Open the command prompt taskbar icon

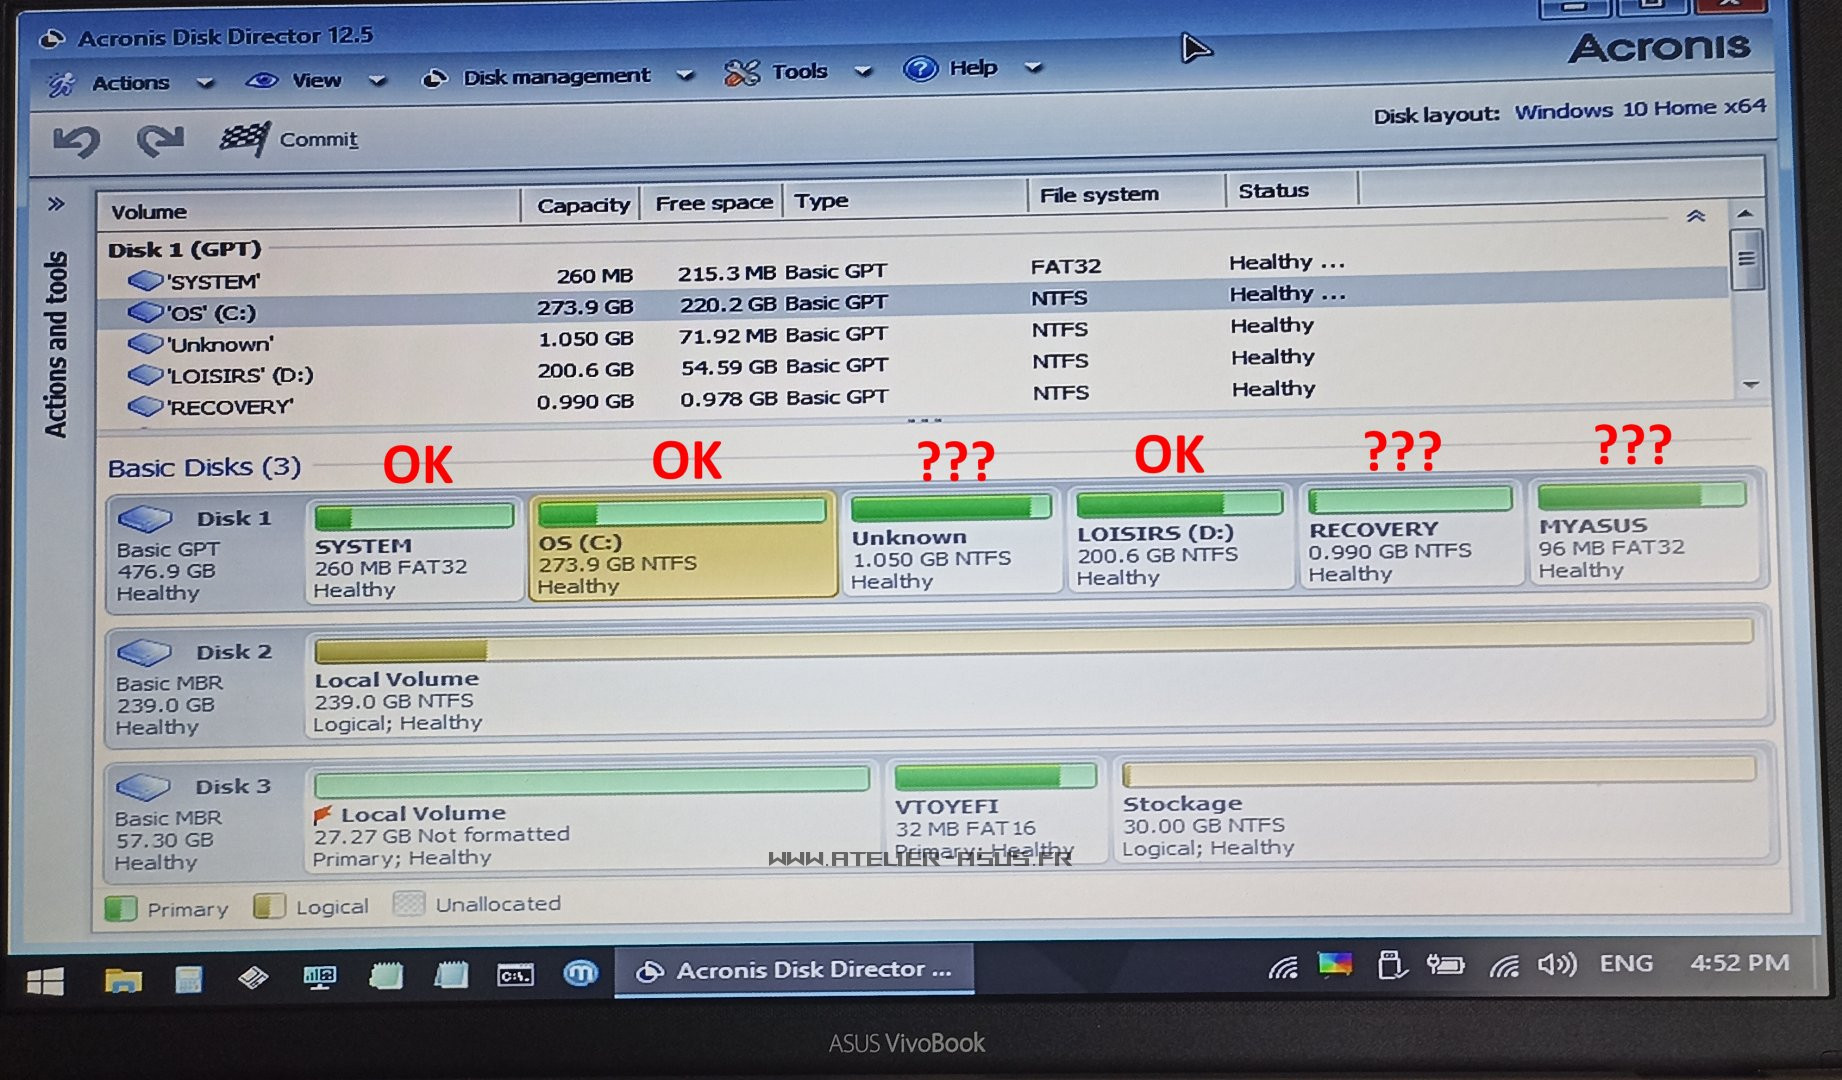[x=515, y=975]
